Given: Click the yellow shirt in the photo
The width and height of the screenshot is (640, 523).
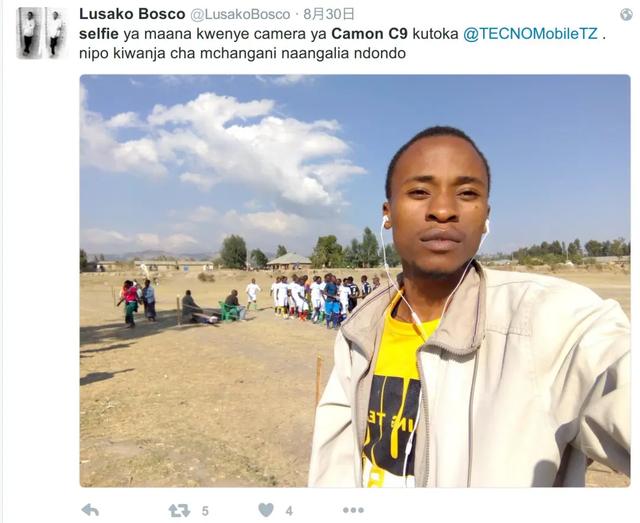Looking at the screenshot, I should pyautogui.click(x=396, y=388).
